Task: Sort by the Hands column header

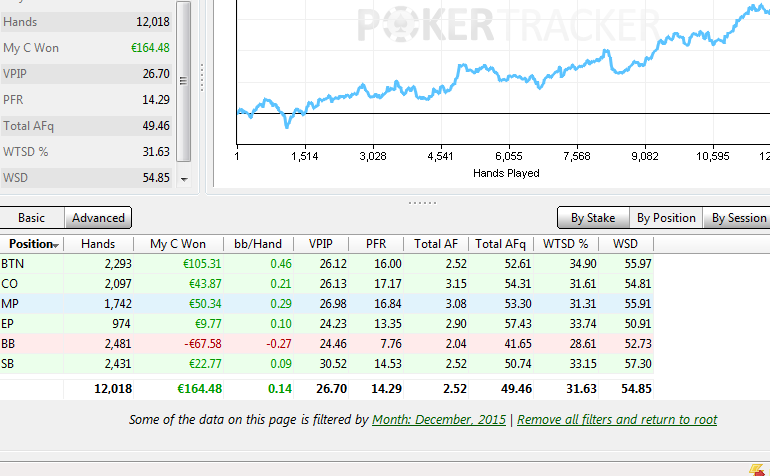Action: [x=98, y=244]
